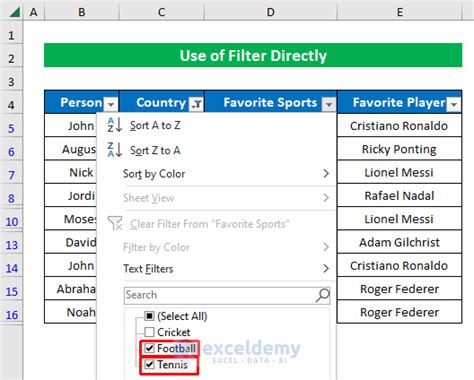The image size is (474, 380).
Task: Click the "Person" header cell
Action: pyautogui.click(x=82, y=102)
